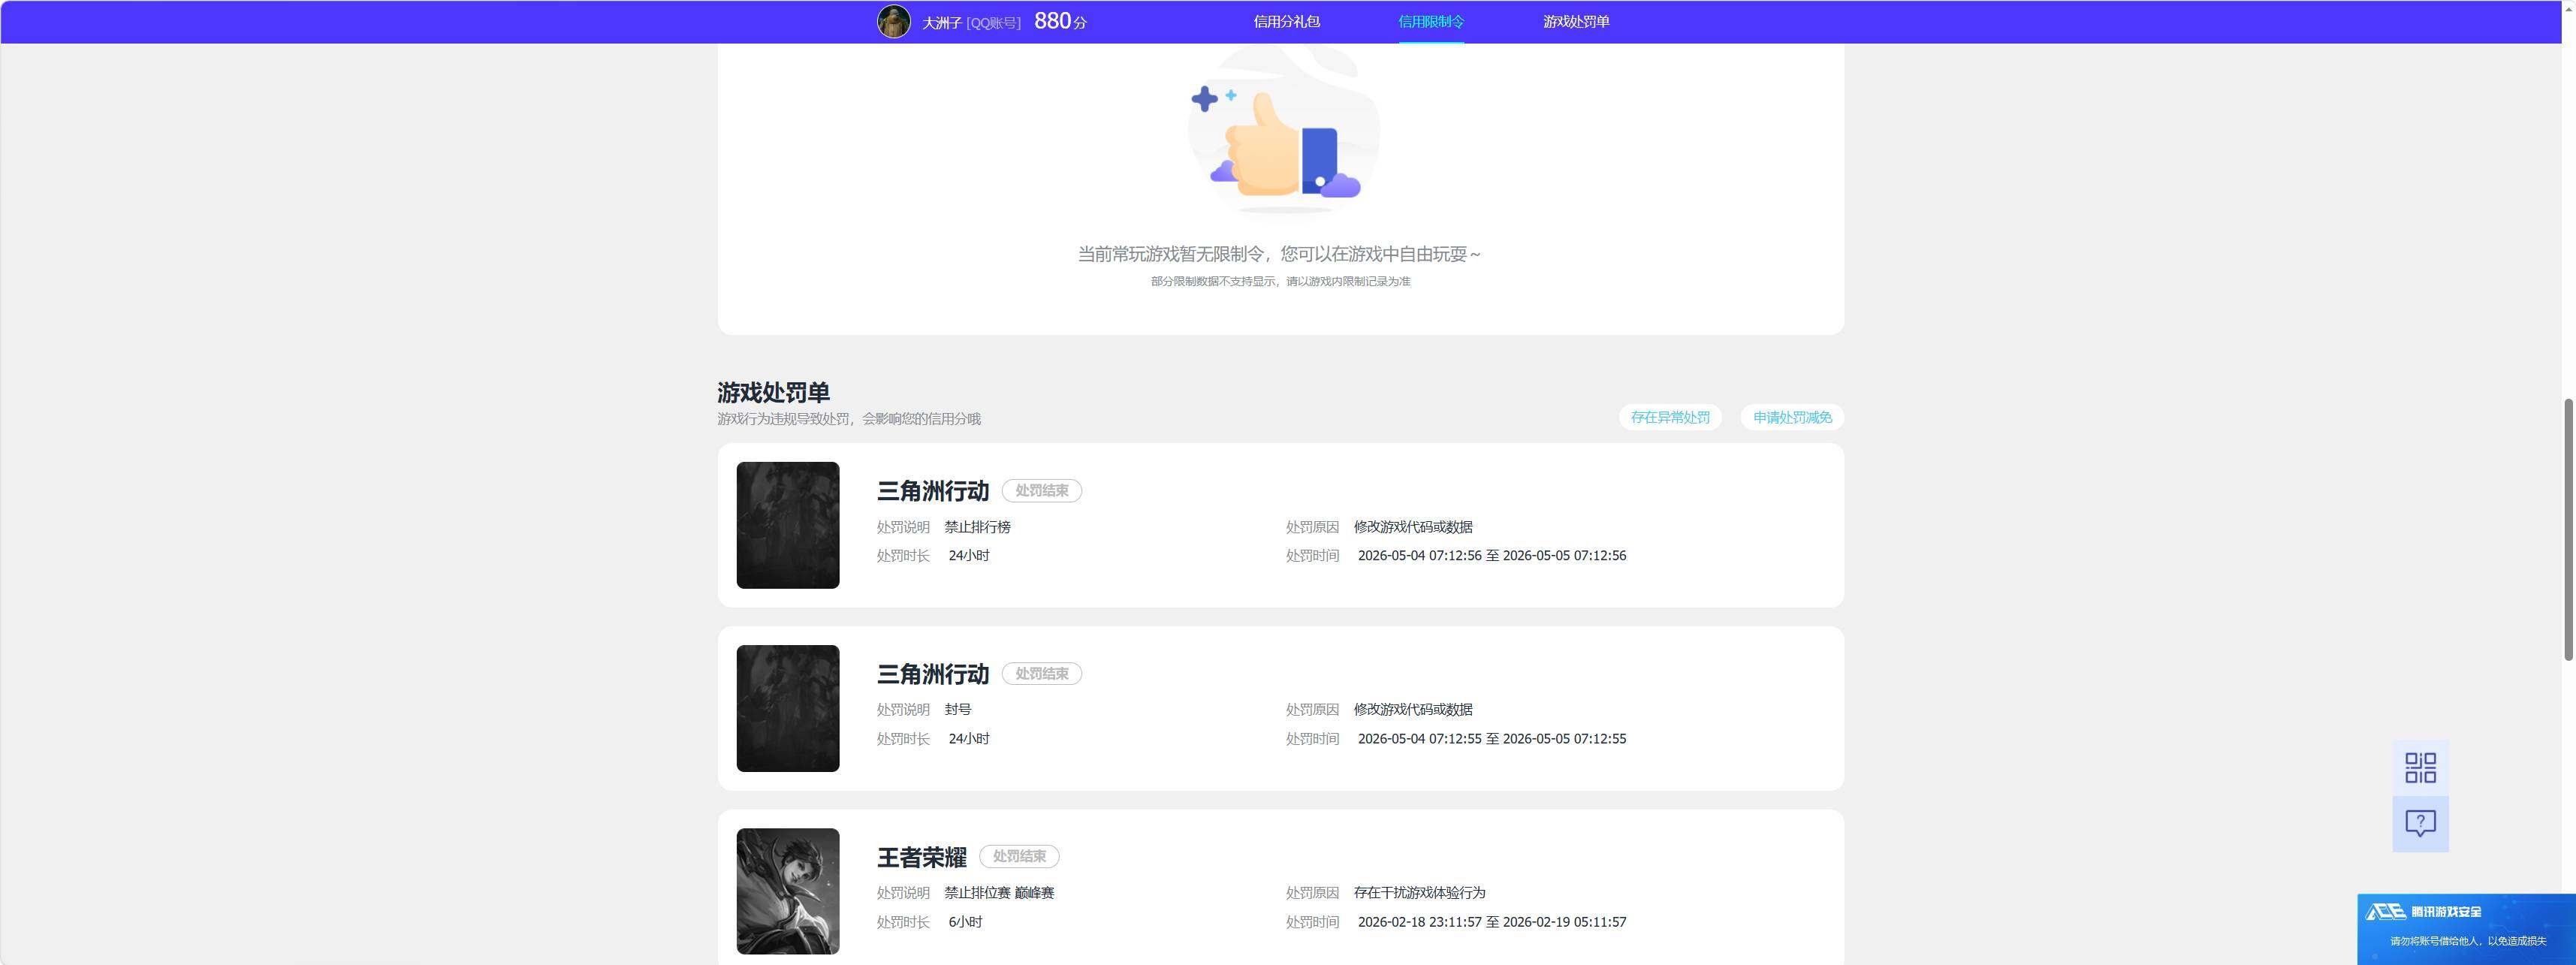Click the 当前常玩游戏暂无限制令 message

(x=1279, y=254)
